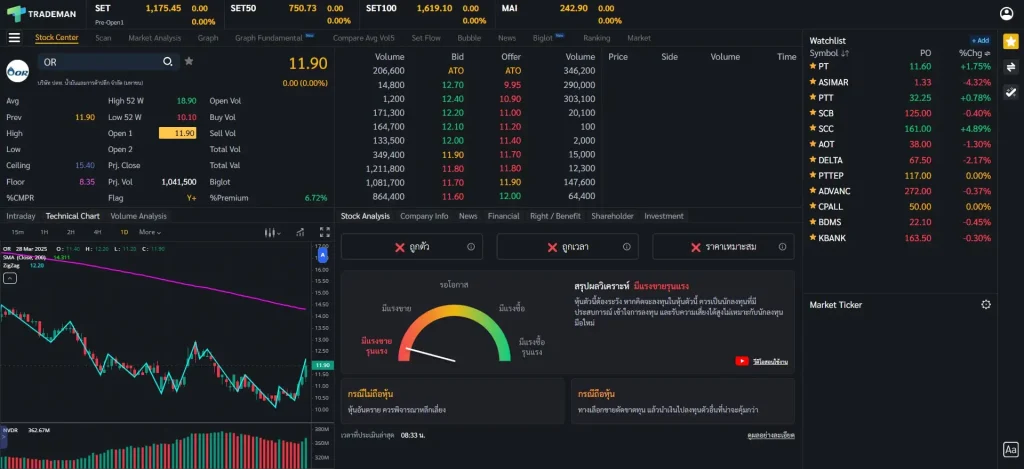Open the Bubble page
The width and height of the screenshot is (1024, 469).
[469, 38]
